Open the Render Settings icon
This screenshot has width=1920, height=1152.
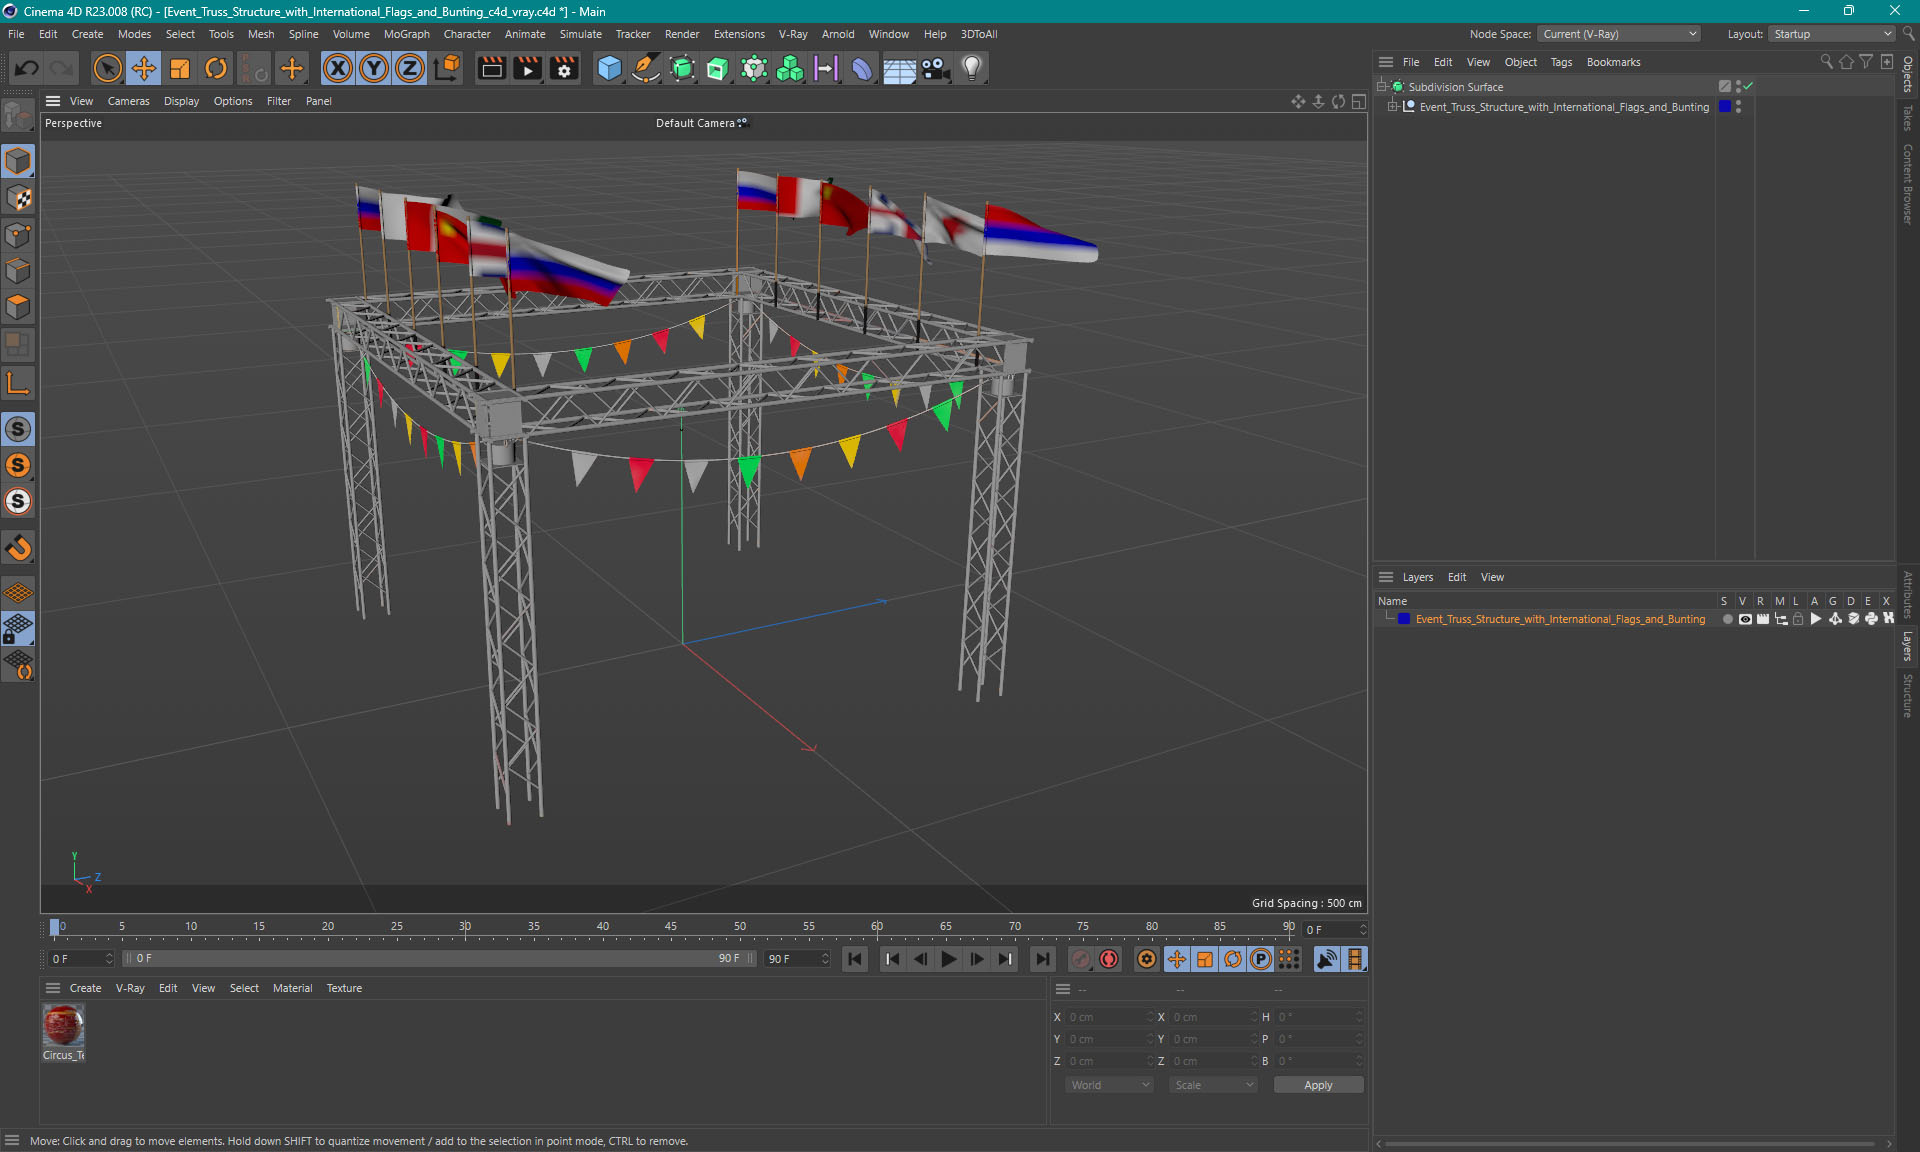(564, 68)
